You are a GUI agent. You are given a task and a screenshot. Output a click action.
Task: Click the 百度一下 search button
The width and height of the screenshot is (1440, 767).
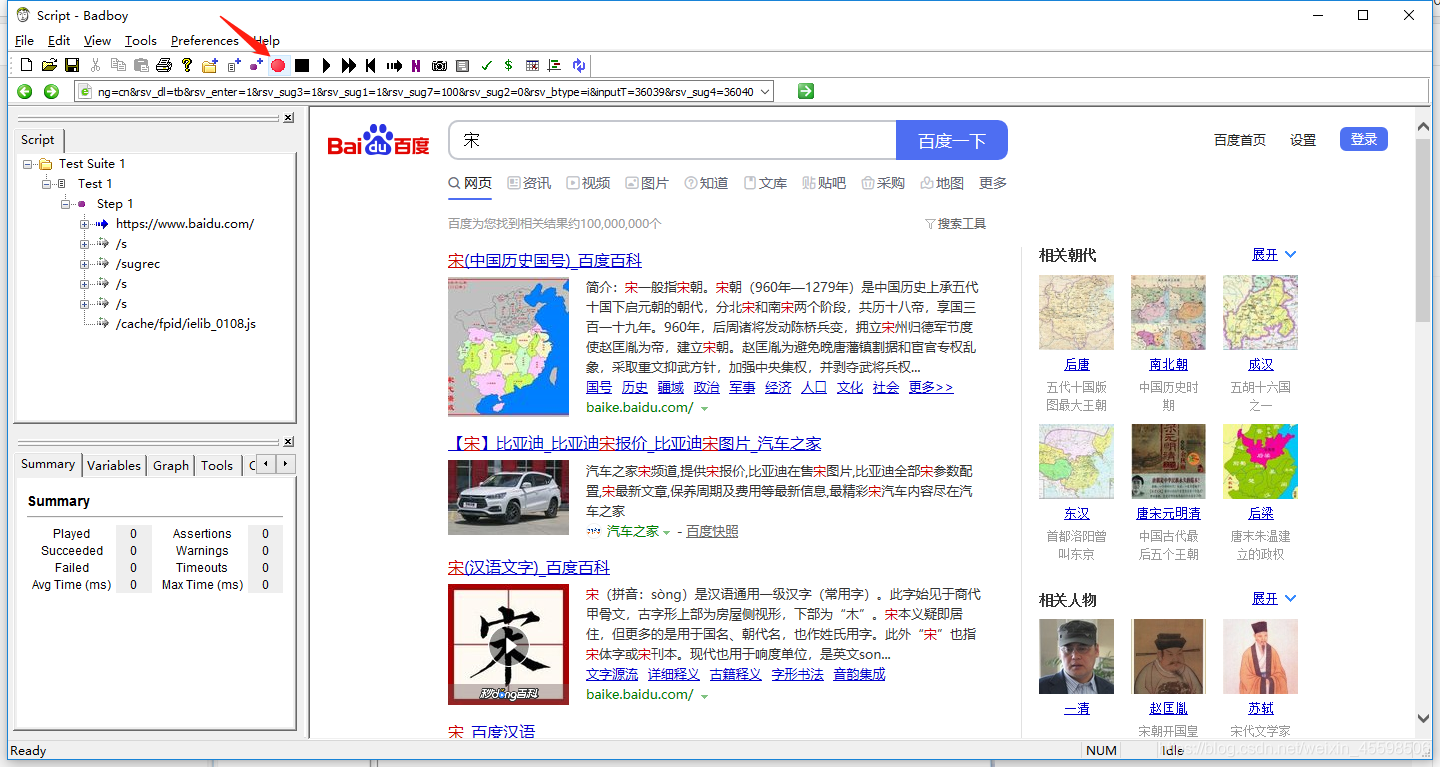click(952, 141)
